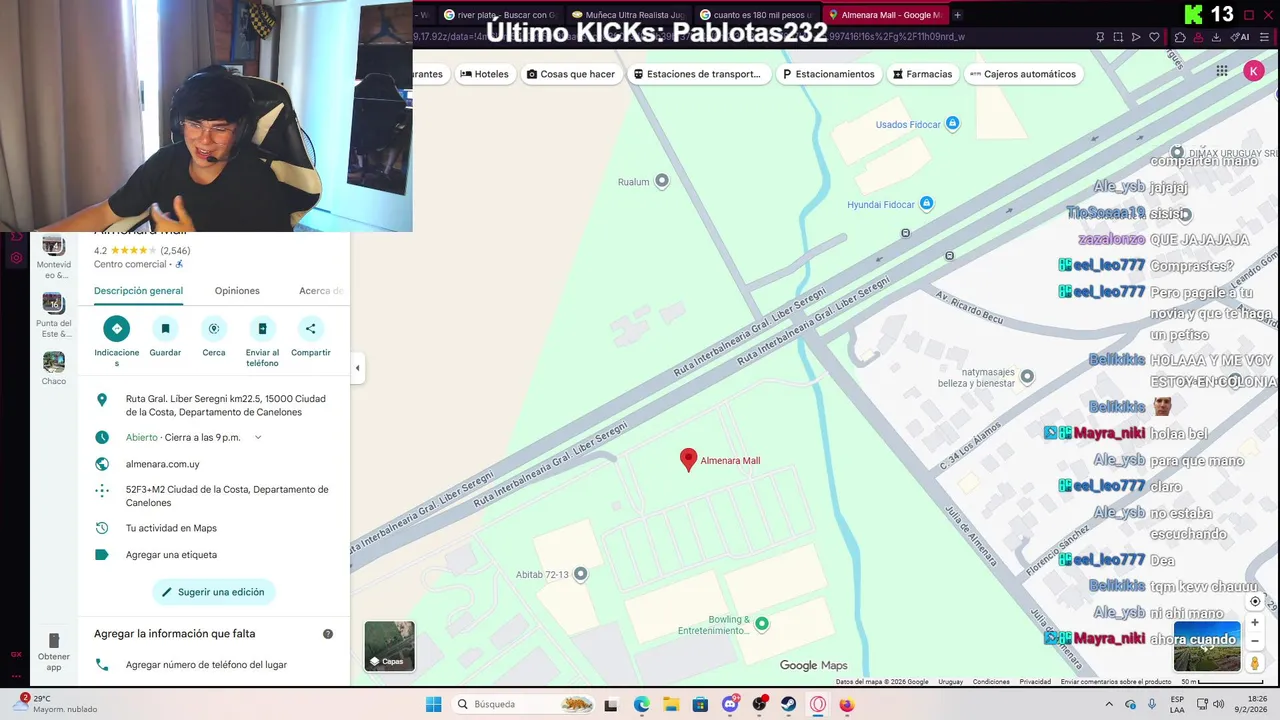Open Opera extensions cube icon
The image size is (1280, 720).
(1180, 37)
